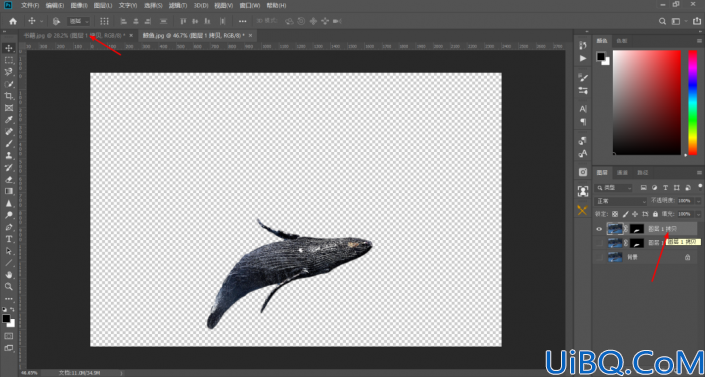This screenshot has width=705, height=377.
Task: Open the Edit Toolbar three-dots button
Action: 9,299
